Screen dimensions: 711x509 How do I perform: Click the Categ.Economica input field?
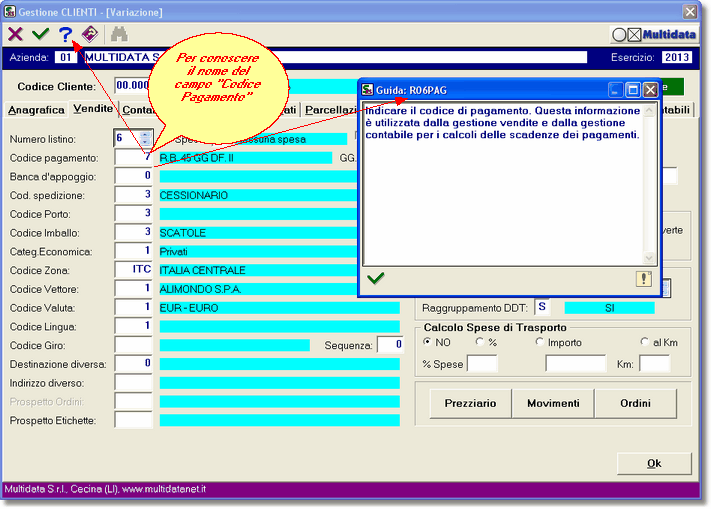[133, 251]
